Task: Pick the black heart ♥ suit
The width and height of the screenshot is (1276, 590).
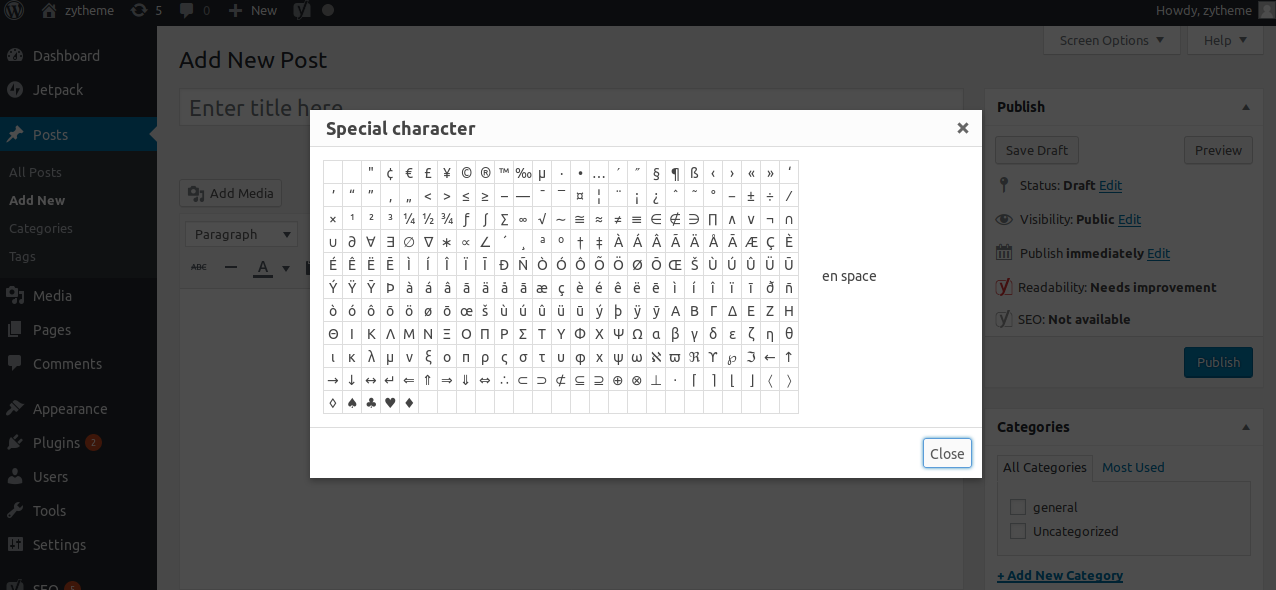Action: pyautogui.click(x=390, y=403)
